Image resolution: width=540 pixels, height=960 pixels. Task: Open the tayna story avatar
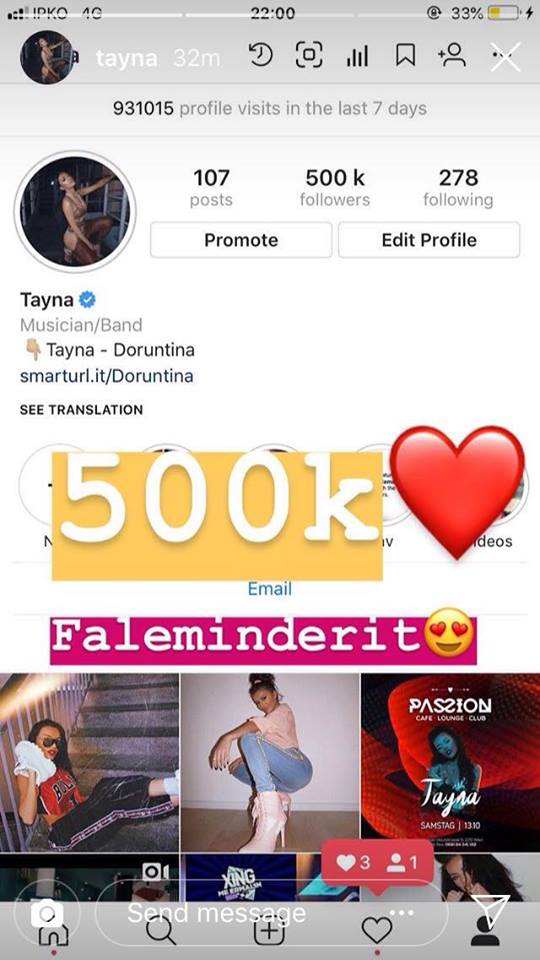(x=48, y=57)
